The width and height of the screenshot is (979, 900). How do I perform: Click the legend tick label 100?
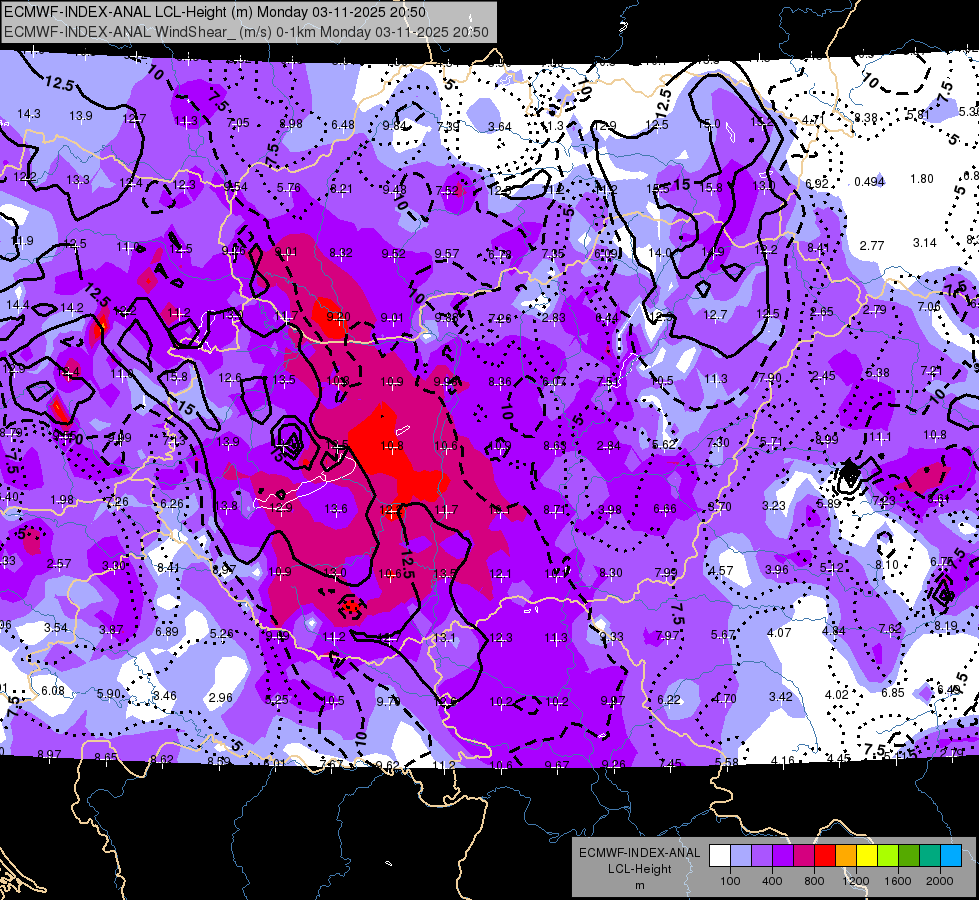(x=730, y=881)
